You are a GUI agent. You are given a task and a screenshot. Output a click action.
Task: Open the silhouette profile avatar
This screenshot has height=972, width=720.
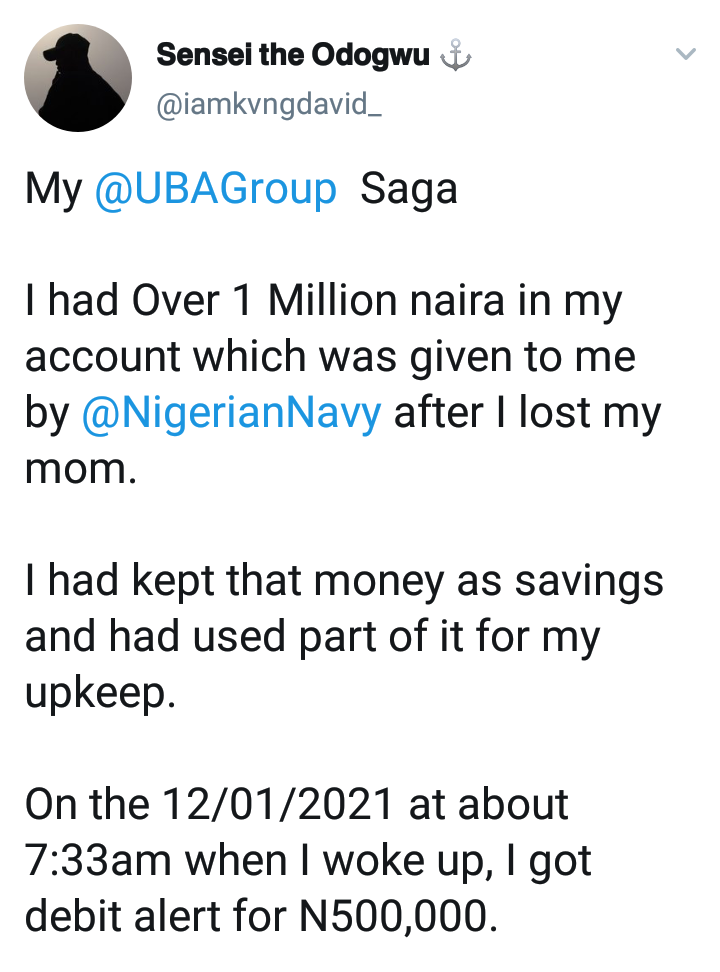pos(78,78)
